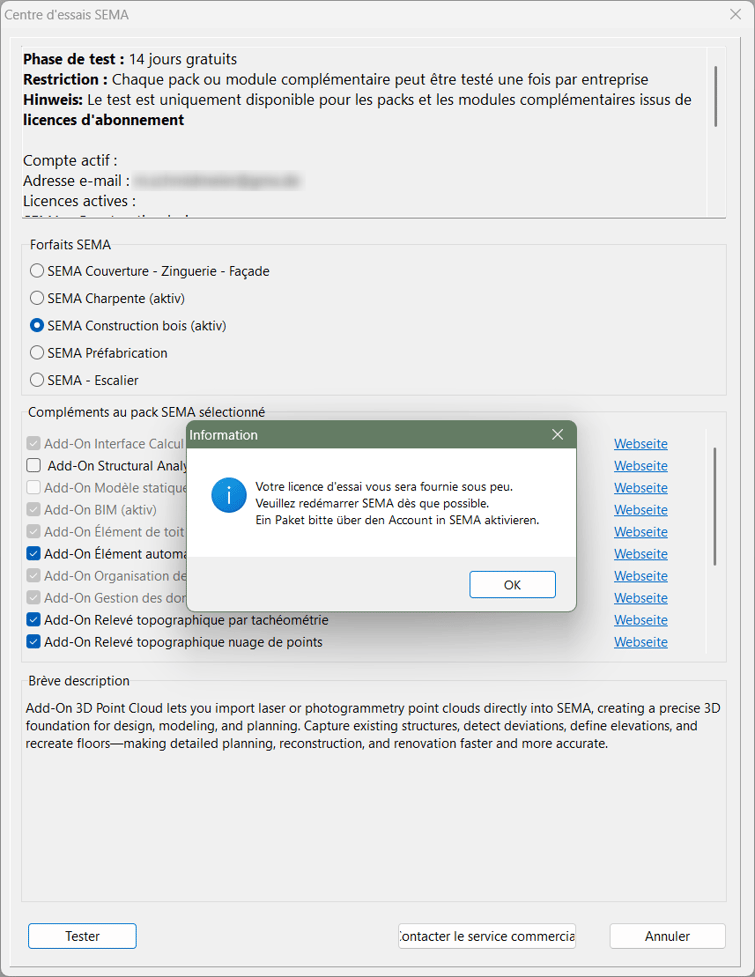This screenshot has height=977, width=755.
Task: Open Webseite link for nuage de points
Action: tap(640, 642)
